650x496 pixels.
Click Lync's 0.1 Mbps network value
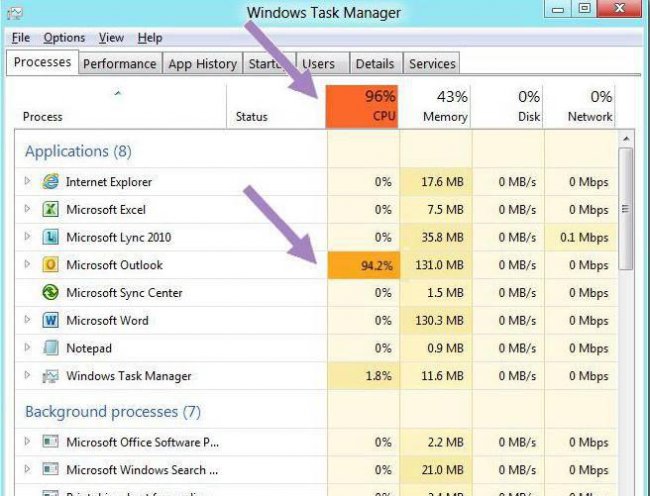[x=584, y=237]
